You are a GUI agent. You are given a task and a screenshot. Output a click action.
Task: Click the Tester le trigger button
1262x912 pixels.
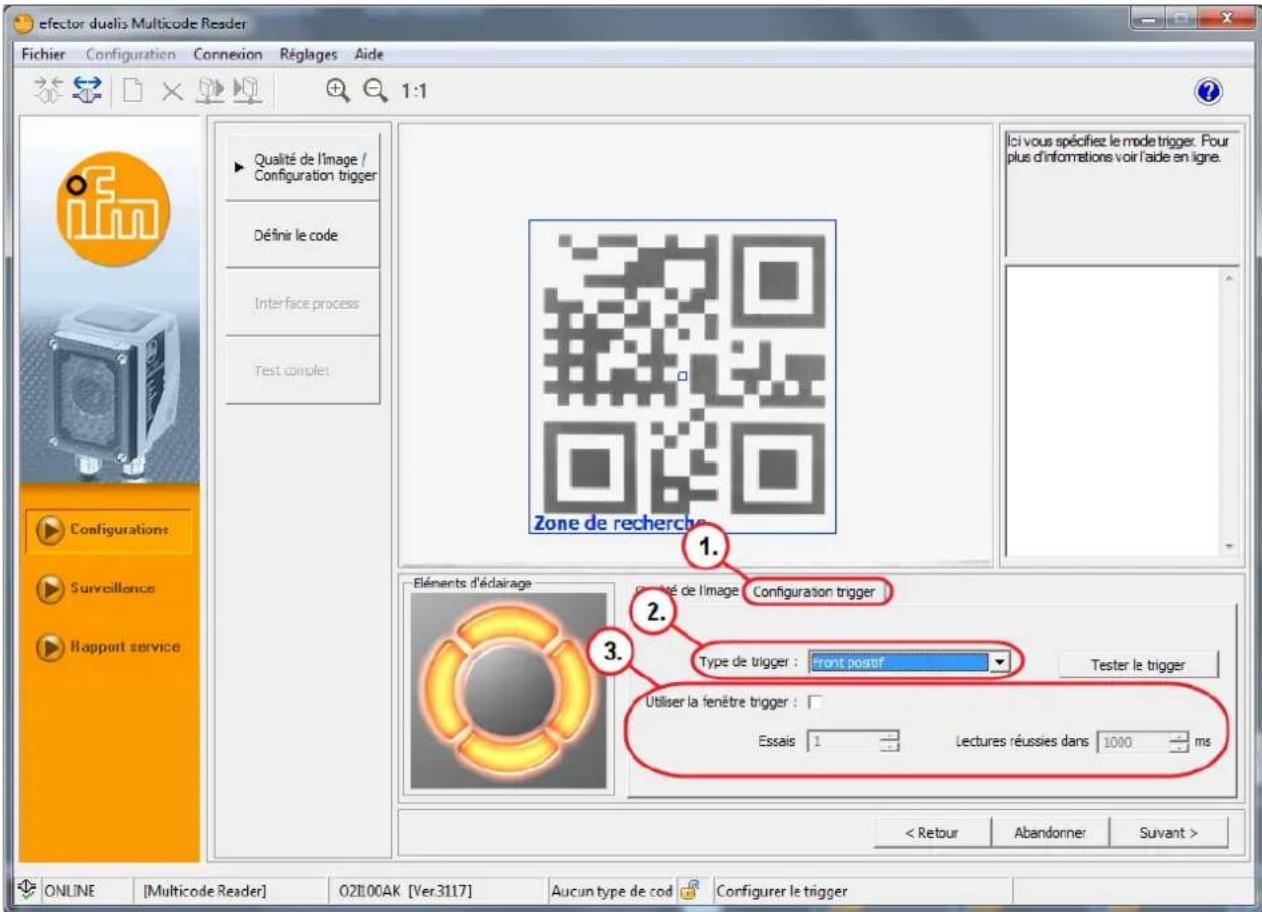click(1138, 666)
